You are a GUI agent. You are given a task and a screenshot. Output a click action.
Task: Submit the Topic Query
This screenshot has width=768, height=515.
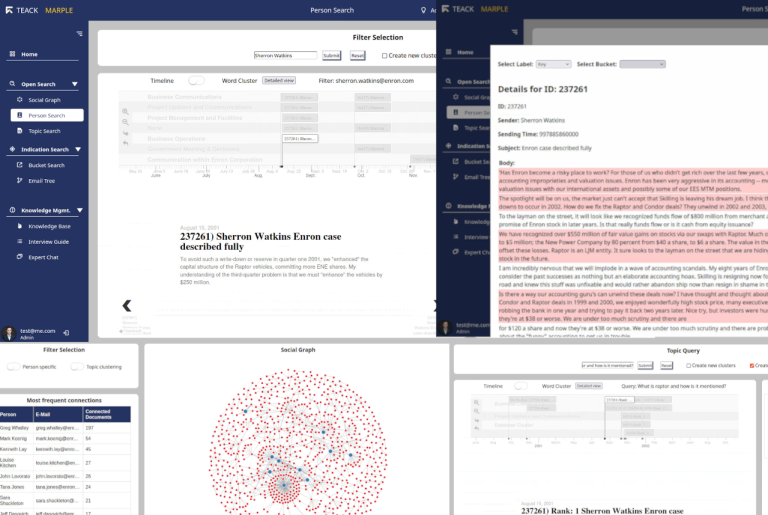coord(645,366)
